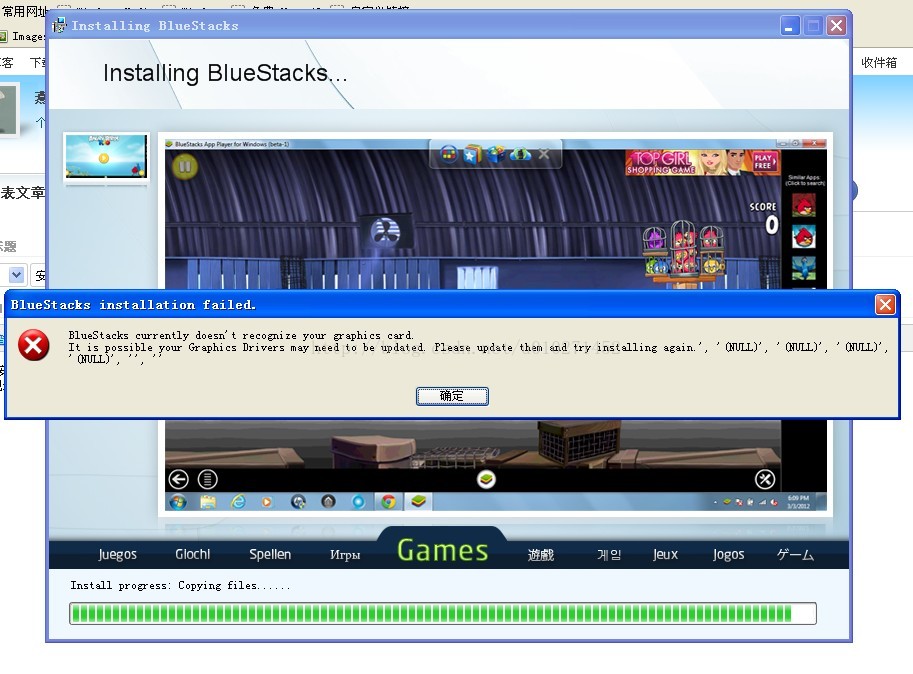Screen dimensions: 913x674
Task: Click Internet Explorer icon in preview taskbar
Action: click(x=238, y=501)
